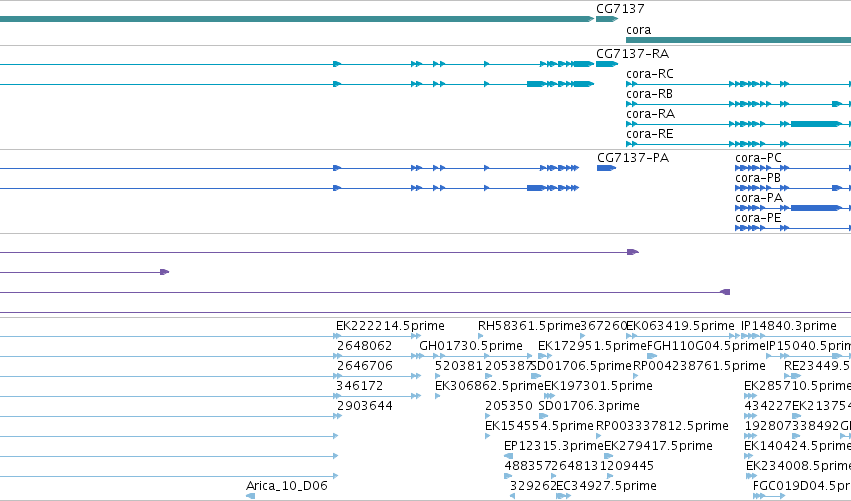Select feature label 2646706
Viewport: 851px width, 501px height.
pyautogui.click(x=364, y=366)
